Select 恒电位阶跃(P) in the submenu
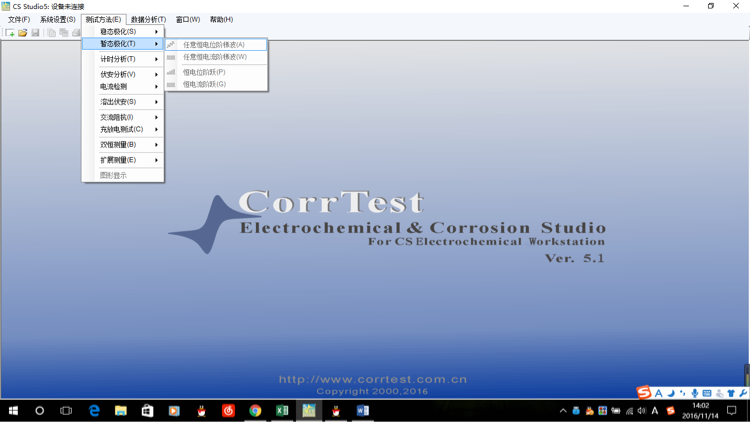 click(x=216, y=72)
